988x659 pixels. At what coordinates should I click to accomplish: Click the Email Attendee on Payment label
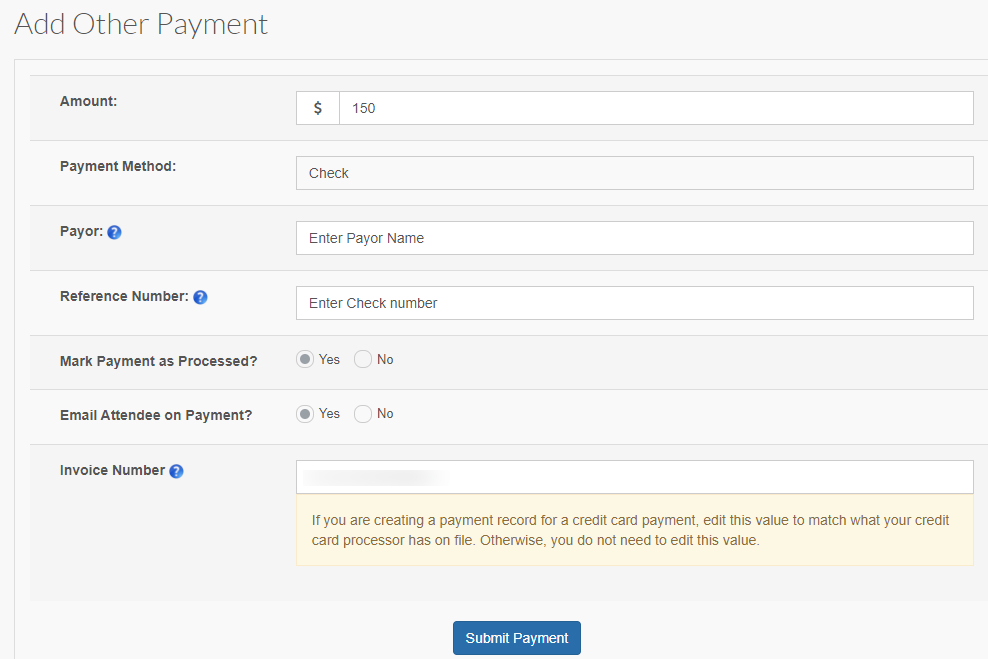tap(156, 415)
